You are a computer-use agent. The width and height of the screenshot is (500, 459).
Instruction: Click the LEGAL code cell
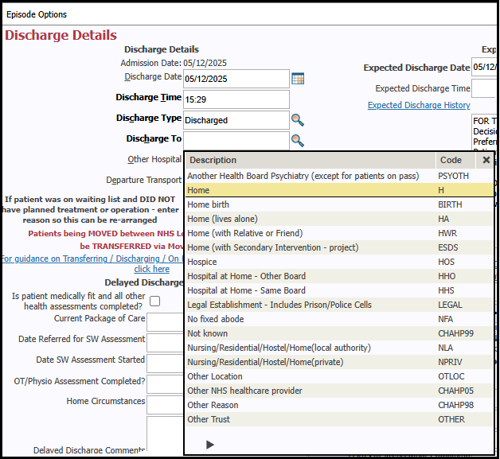(450, 305)
